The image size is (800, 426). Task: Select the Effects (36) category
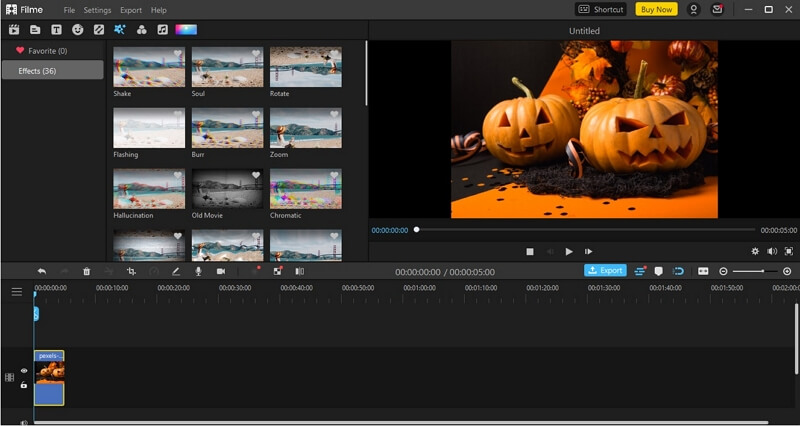point(53,70)
